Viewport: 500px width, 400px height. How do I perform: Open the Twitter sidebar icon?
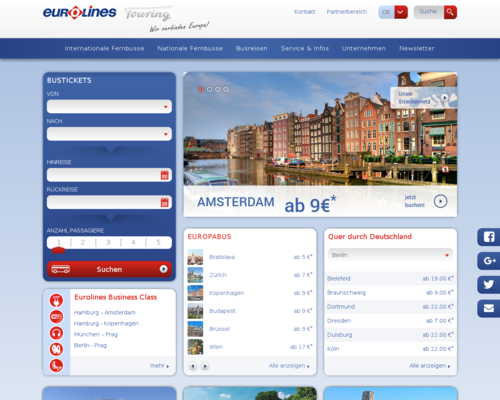489,285
